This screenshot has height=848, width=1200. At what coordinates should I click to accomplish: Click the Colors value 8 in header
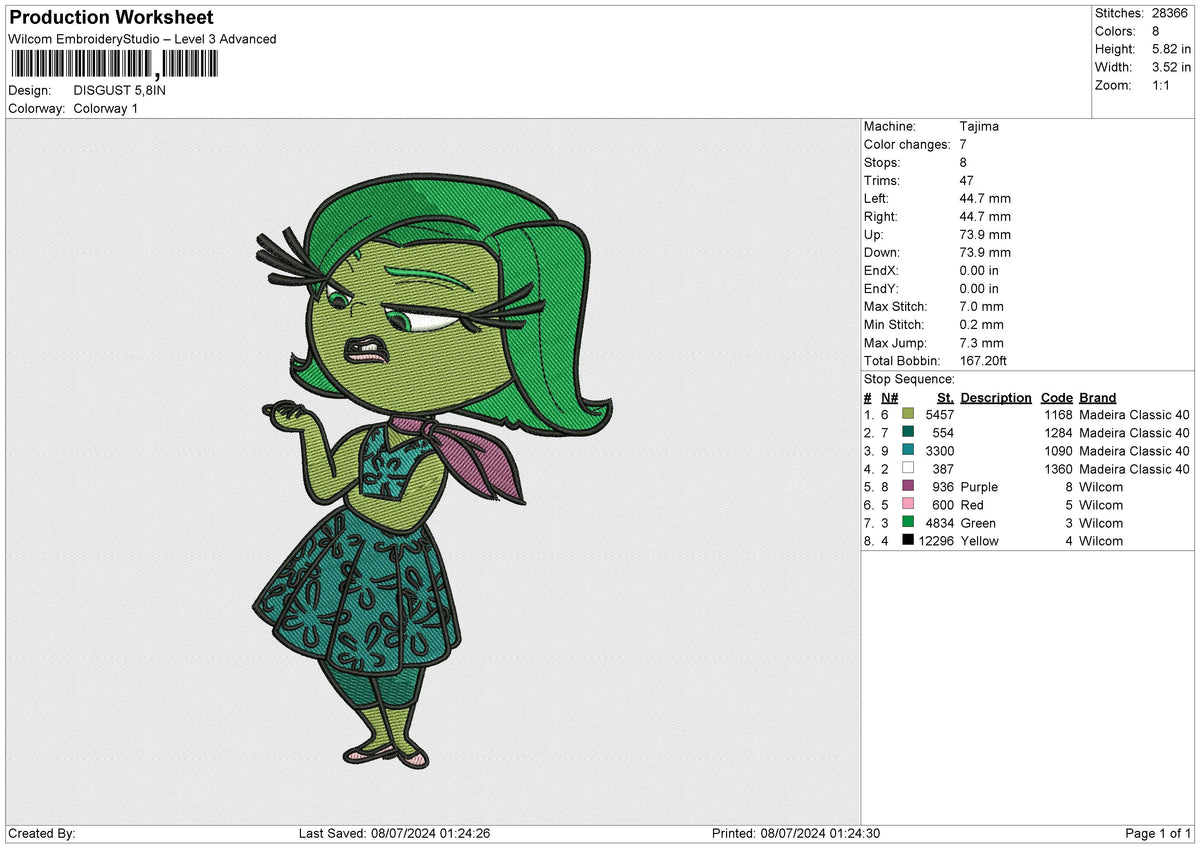[x=1154, y=31]
